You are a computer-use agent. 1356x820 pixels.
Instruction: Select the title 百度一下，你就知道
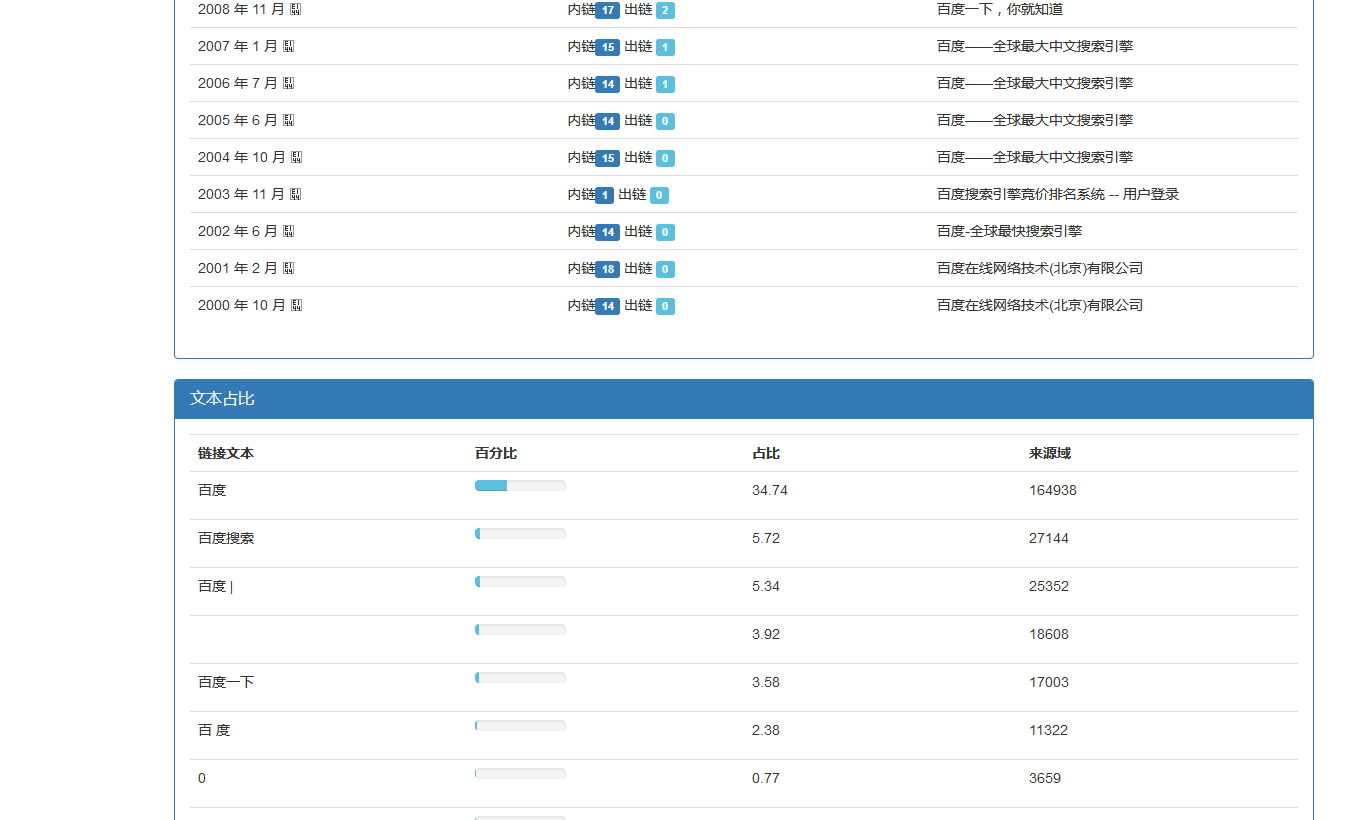(x=1000, y=9)
